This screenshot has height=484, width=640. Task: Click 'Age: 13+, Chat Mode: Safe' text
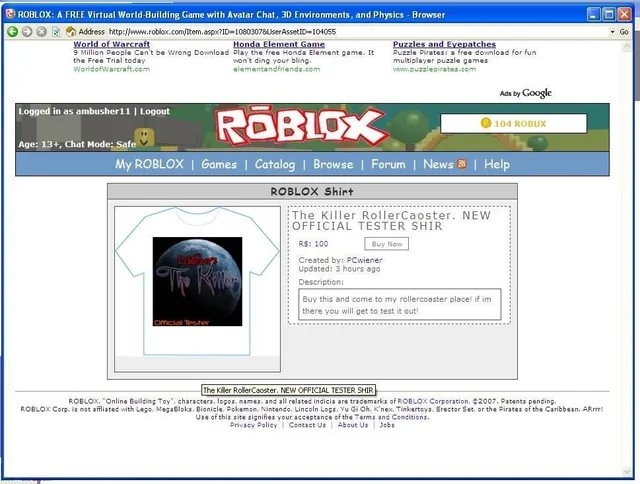pyautogui.click(x=77, y=144)
